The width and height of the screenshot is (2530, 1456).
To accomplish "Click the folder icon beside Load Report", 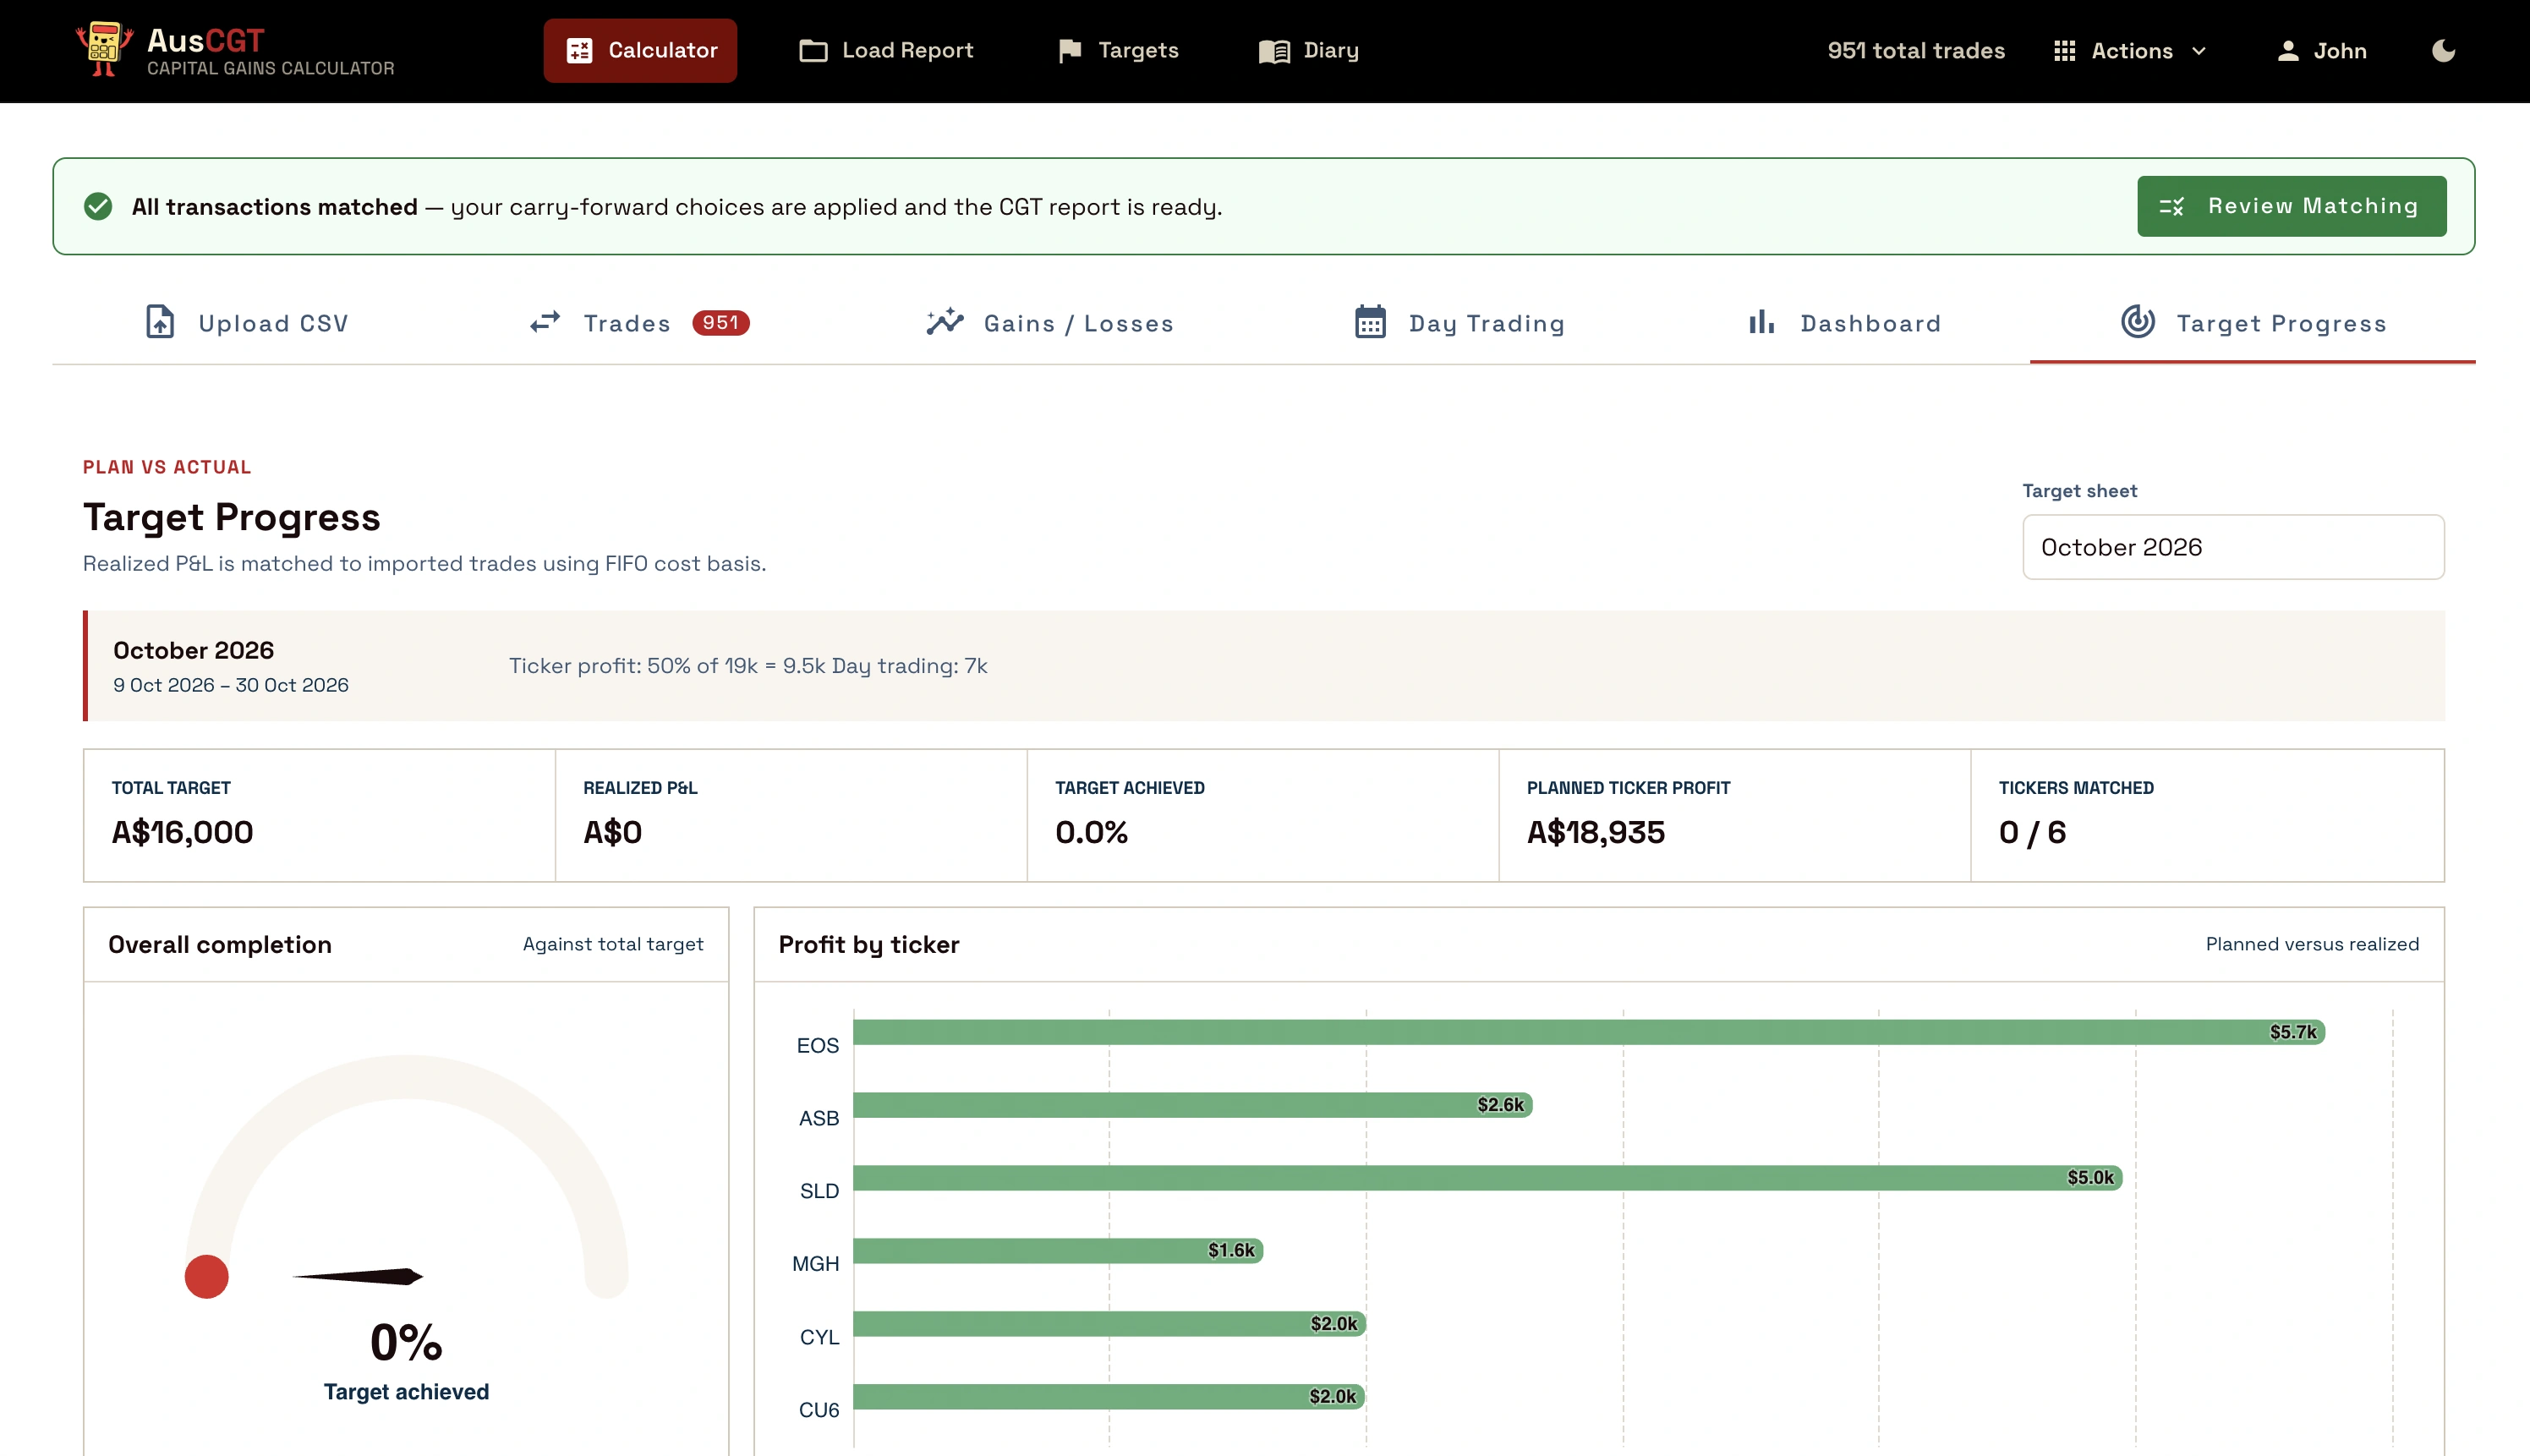I will 813,51.
